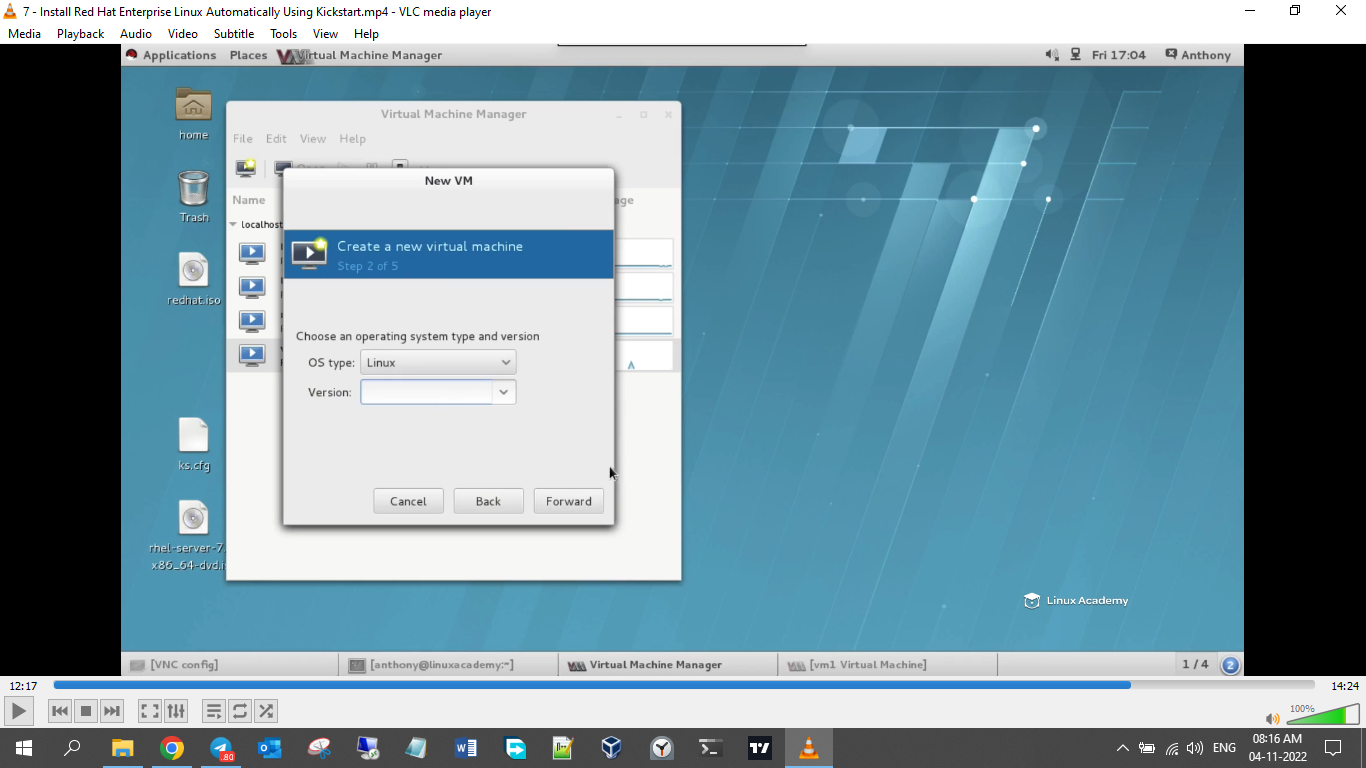Viewport: 1366px width, 768px height.
Task: Show hidden system tray icons
Action: (x=1122, y=748)
